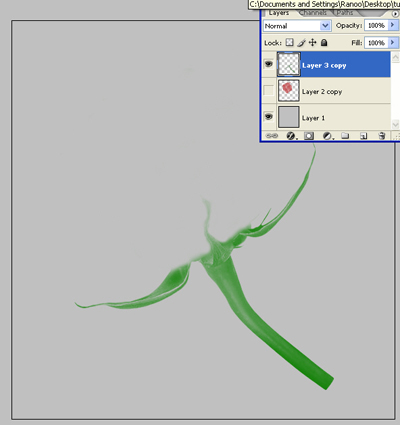Image resolution: width=400 pixels, height=425 pixels.
Task: Click the Opacity percentage field
Action: tap(376, 25)
